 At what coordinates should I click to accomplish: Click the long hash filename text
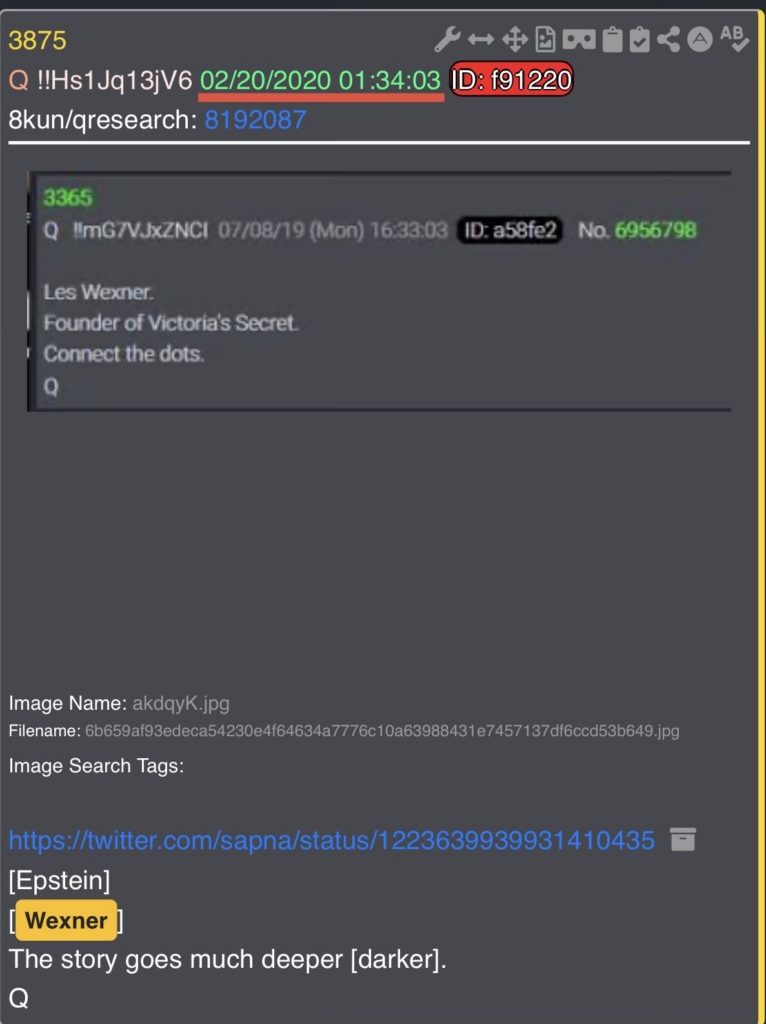pos(382,731)
